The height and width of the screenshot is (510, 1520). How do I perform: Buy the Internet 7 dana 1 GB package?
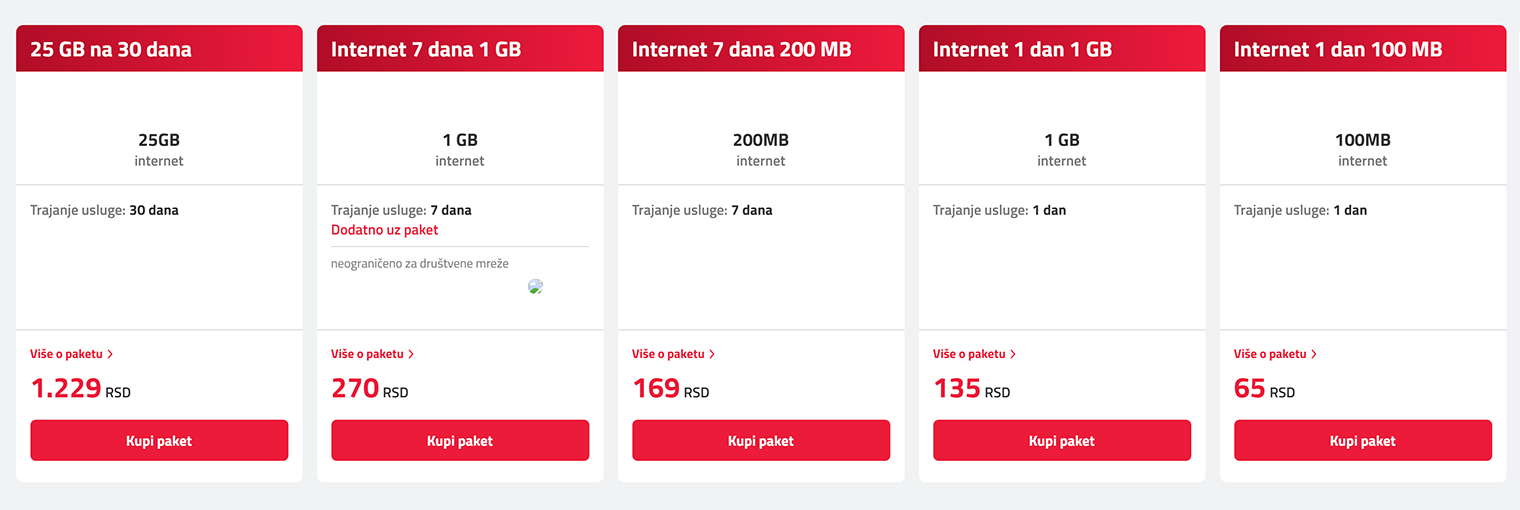460,441
